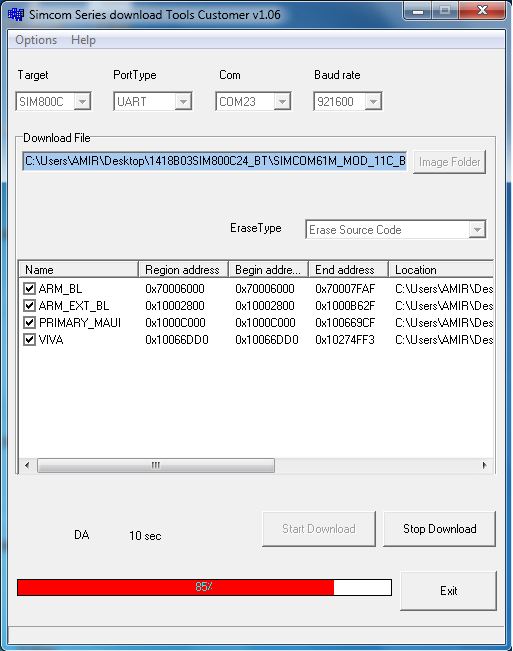The image size is (513, 651).
Task: Expand the Com COM23 dropdown
Action: (x=282, y=101)
